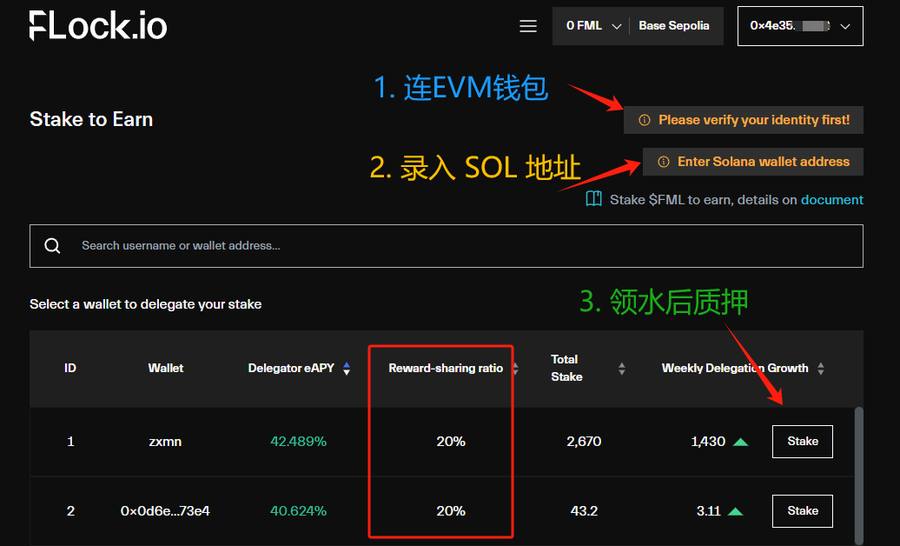Click Total Stake value 43.2

tap(584, 511)
